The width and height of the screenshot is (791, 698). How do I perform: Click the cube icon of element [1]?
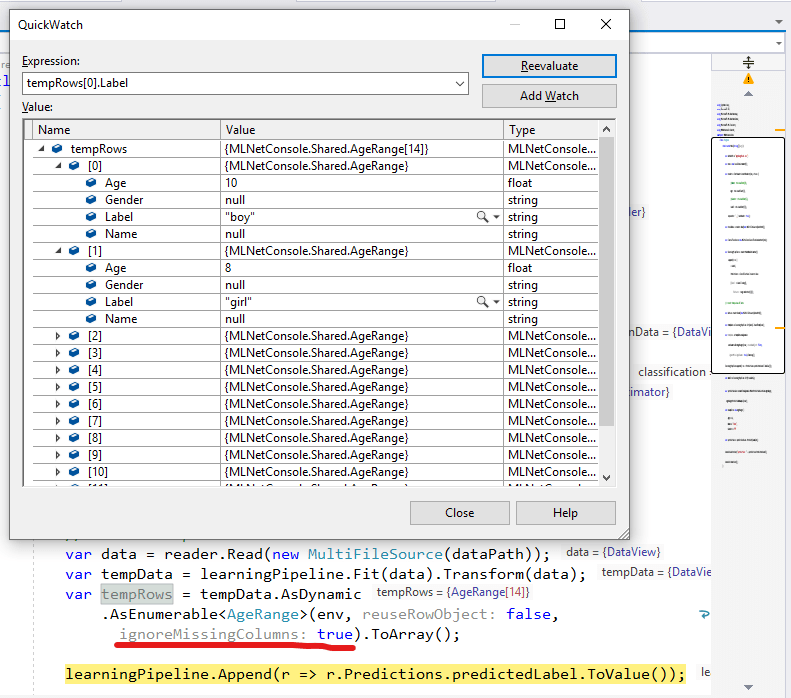pos(74,251)
